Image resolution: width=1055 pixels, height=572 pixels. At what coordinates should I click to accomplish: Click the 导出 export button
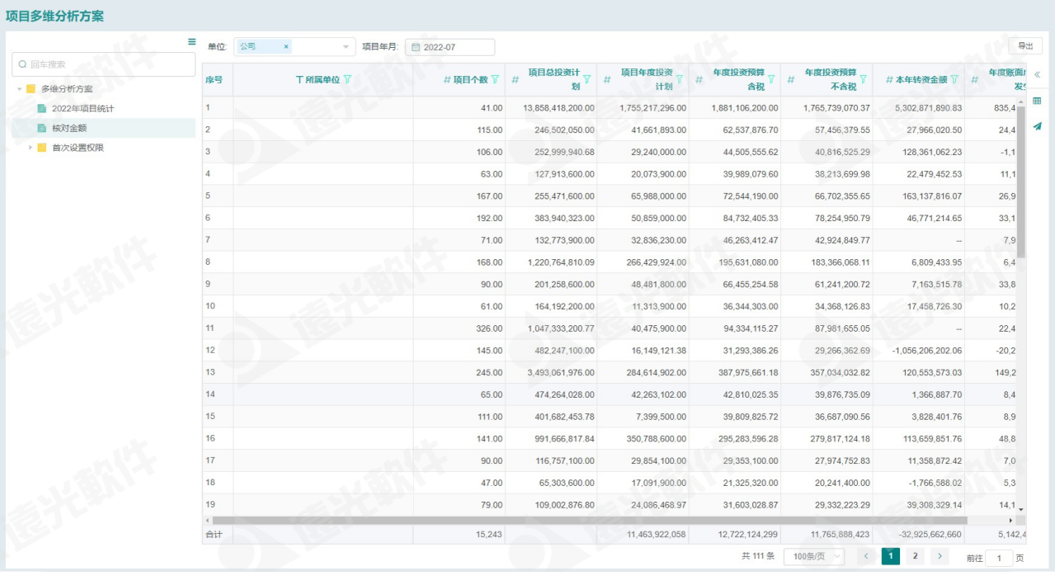point(1025,46)
